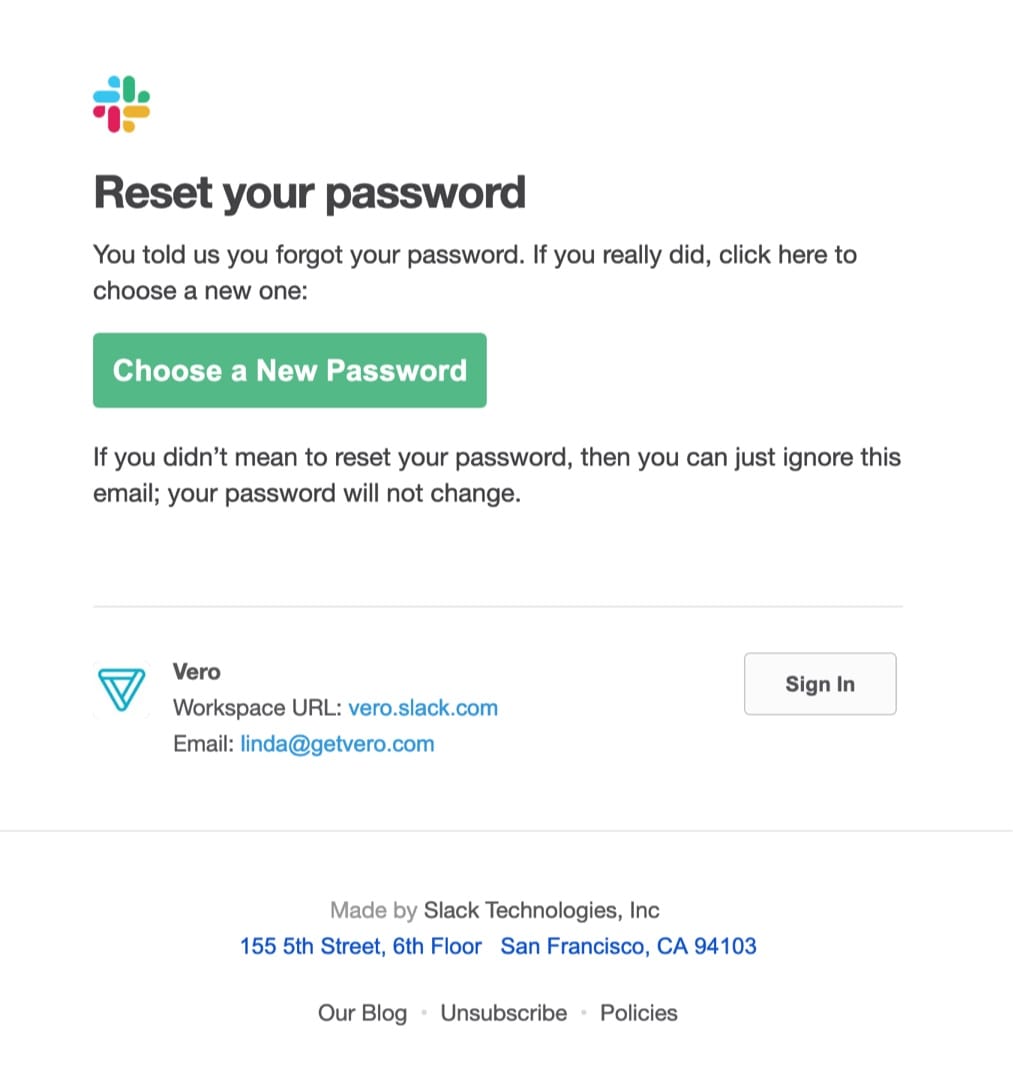Click the Reset your password heading
Image resolution: width=1013 pixels, height=1083 pixels.
(x=309, y=192)
